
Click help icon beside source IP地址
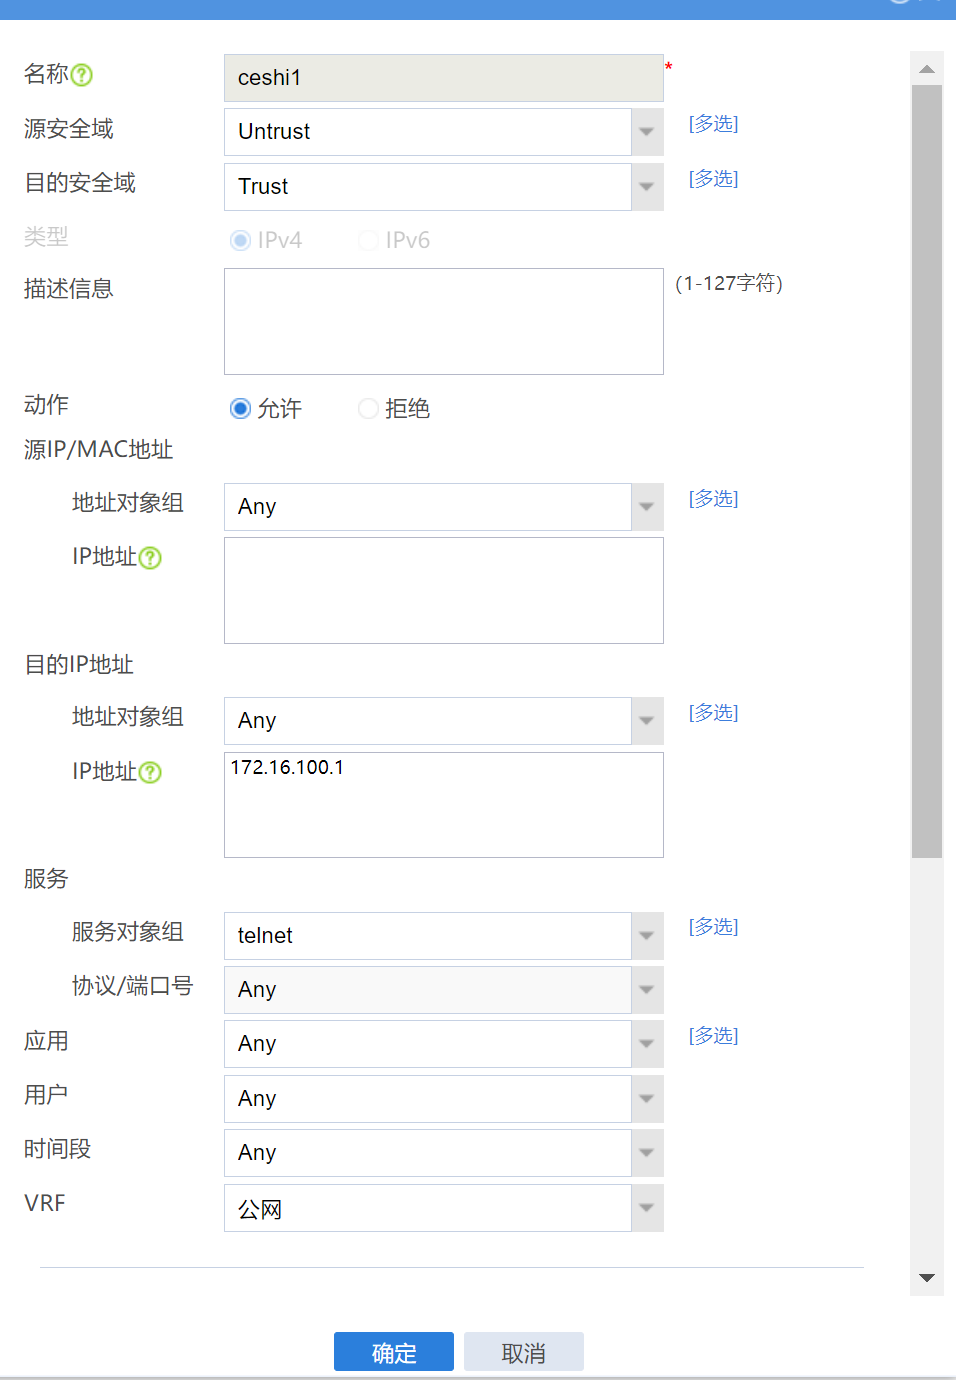pyautogui.click(x=150, y=558)
